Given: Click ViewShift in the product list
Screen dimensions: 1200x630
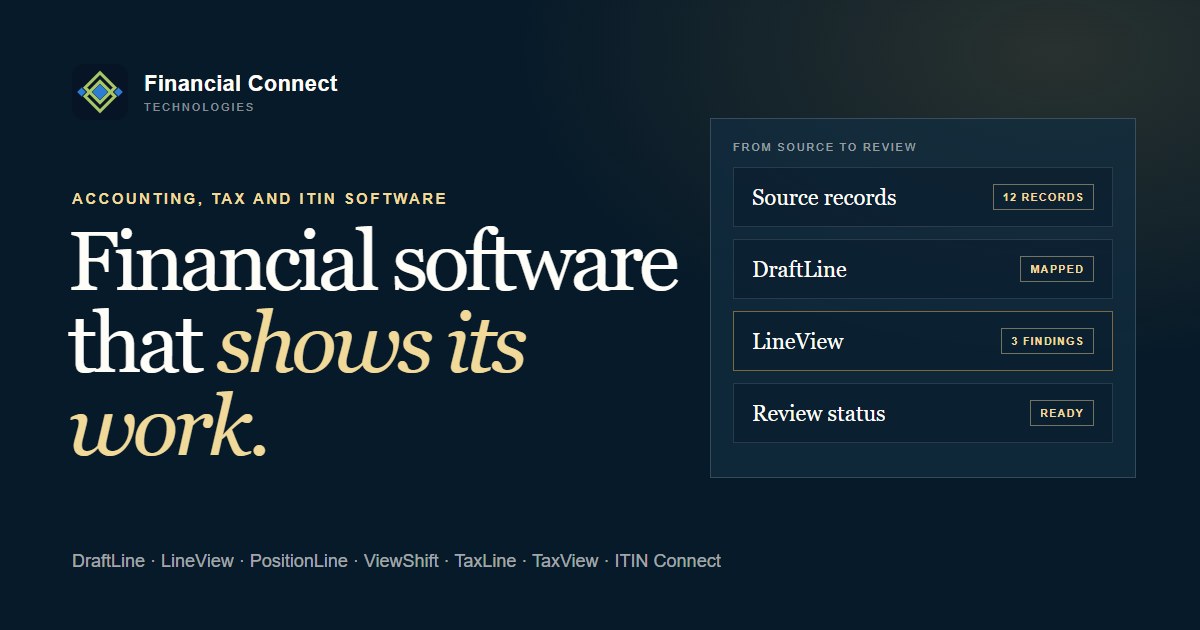Looking at the screenshot, I should coord(401,561).
